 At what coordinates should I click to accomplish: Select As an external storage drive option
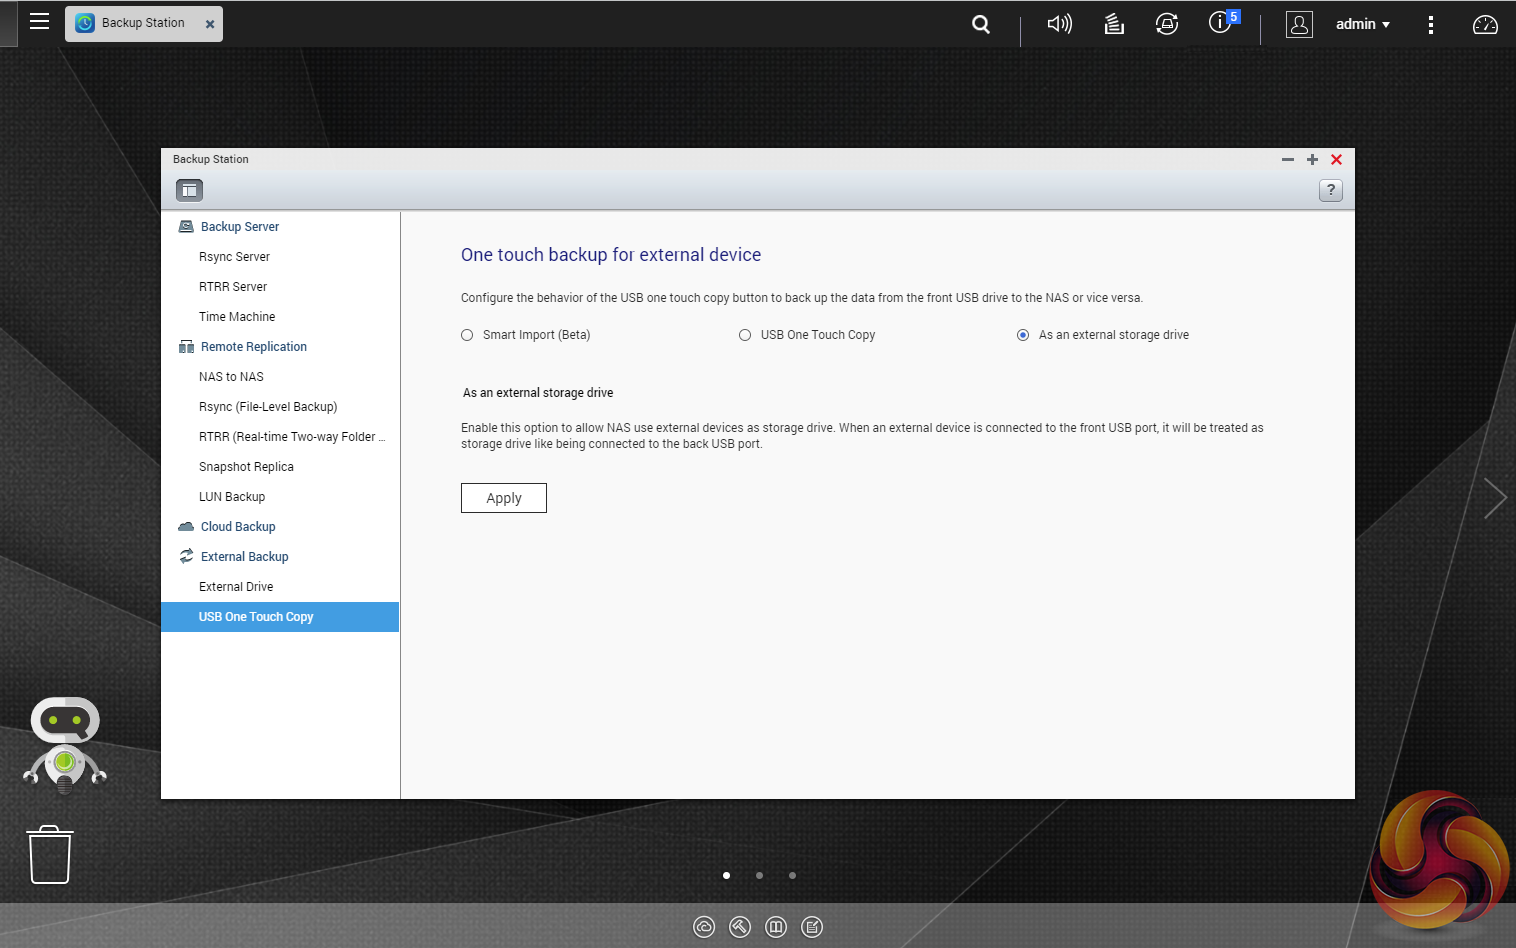coord(1023,335)
